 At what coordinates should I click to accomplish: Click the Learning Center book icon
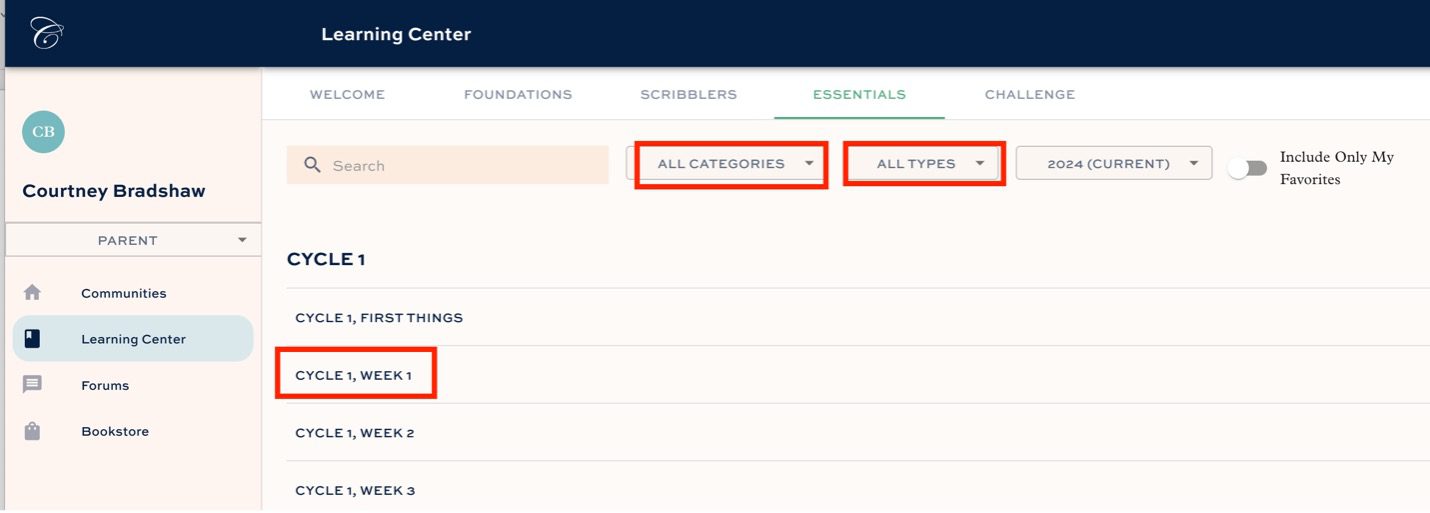(32, 339)
